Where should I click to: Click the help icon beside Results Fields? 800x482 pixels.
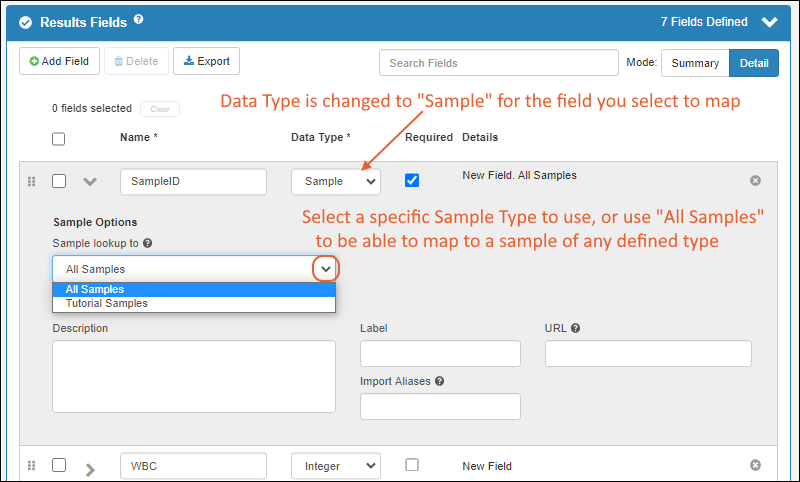139,19
